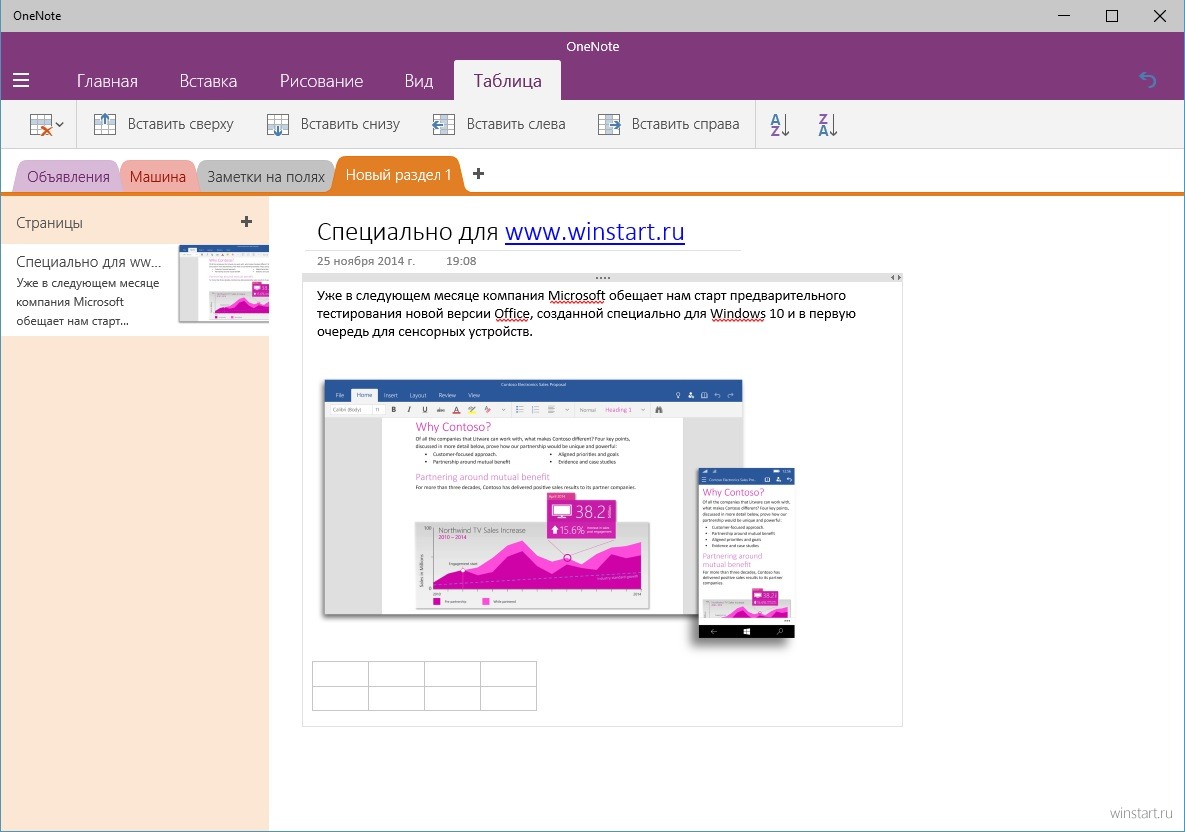Open the www.winstart.ru link
This screenshot has height=832, width=1185.
tap(595, 231)
